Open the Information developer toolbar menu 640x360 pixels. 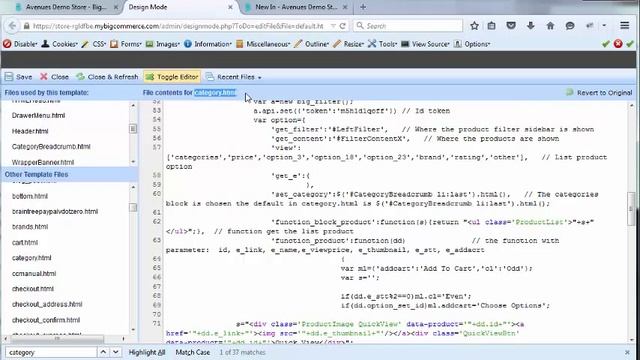coord(208,44)
